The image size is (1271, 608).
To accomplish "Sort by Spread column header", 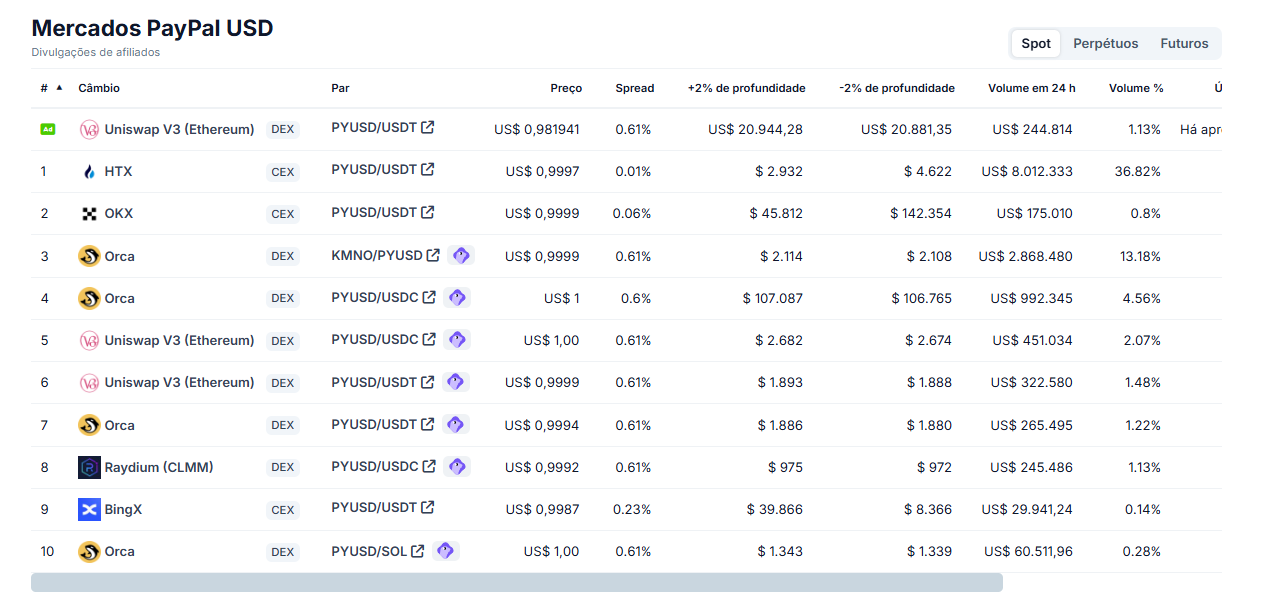I will (x=635, y=88).
